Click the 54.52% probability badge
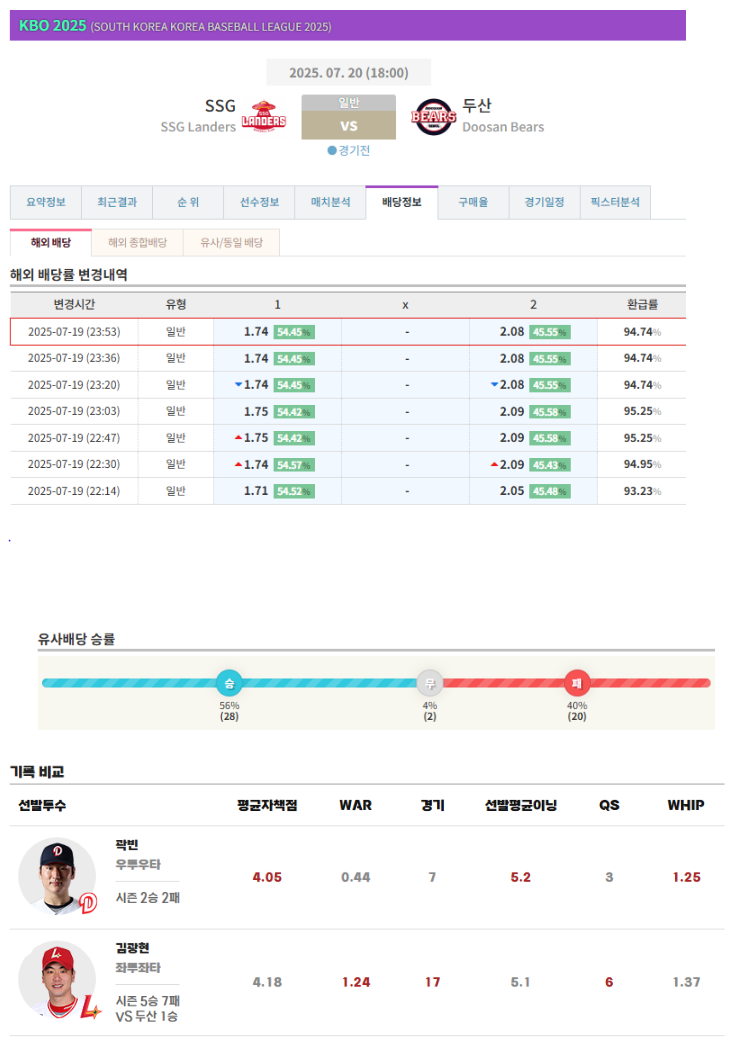 294,491
